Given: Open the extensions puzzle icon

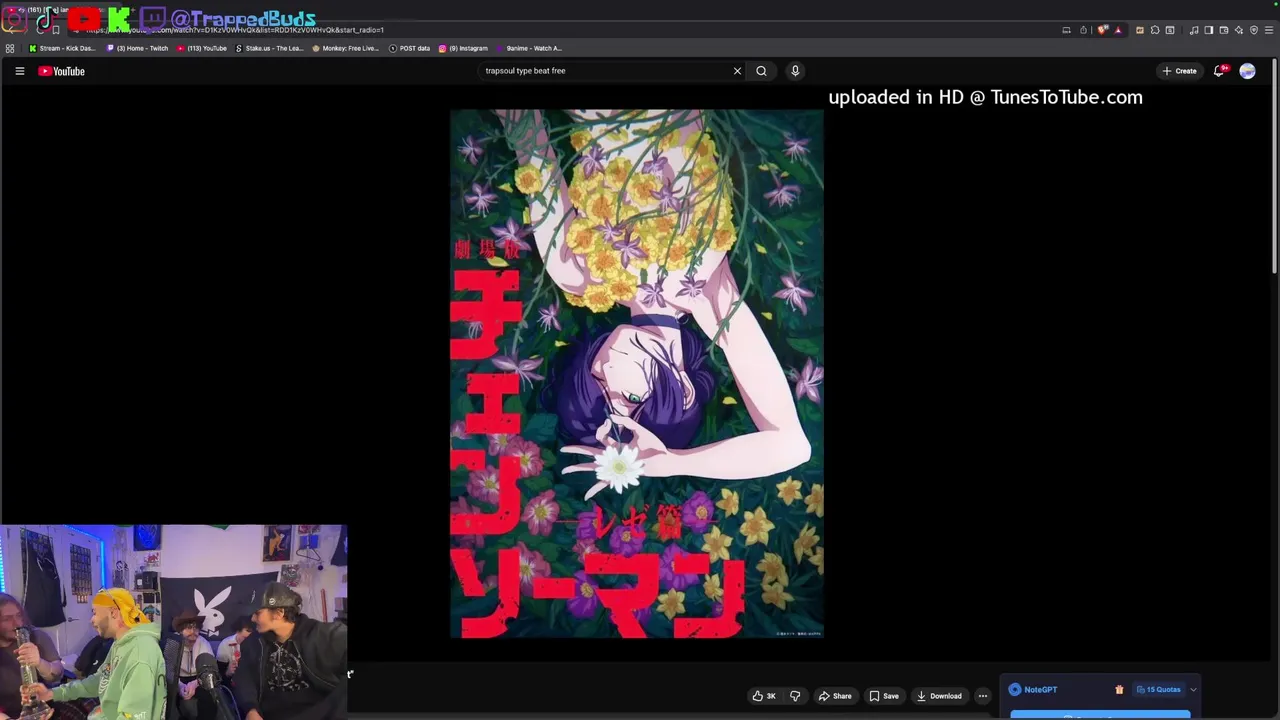Looking at the screenshot, I should 1155,30.
